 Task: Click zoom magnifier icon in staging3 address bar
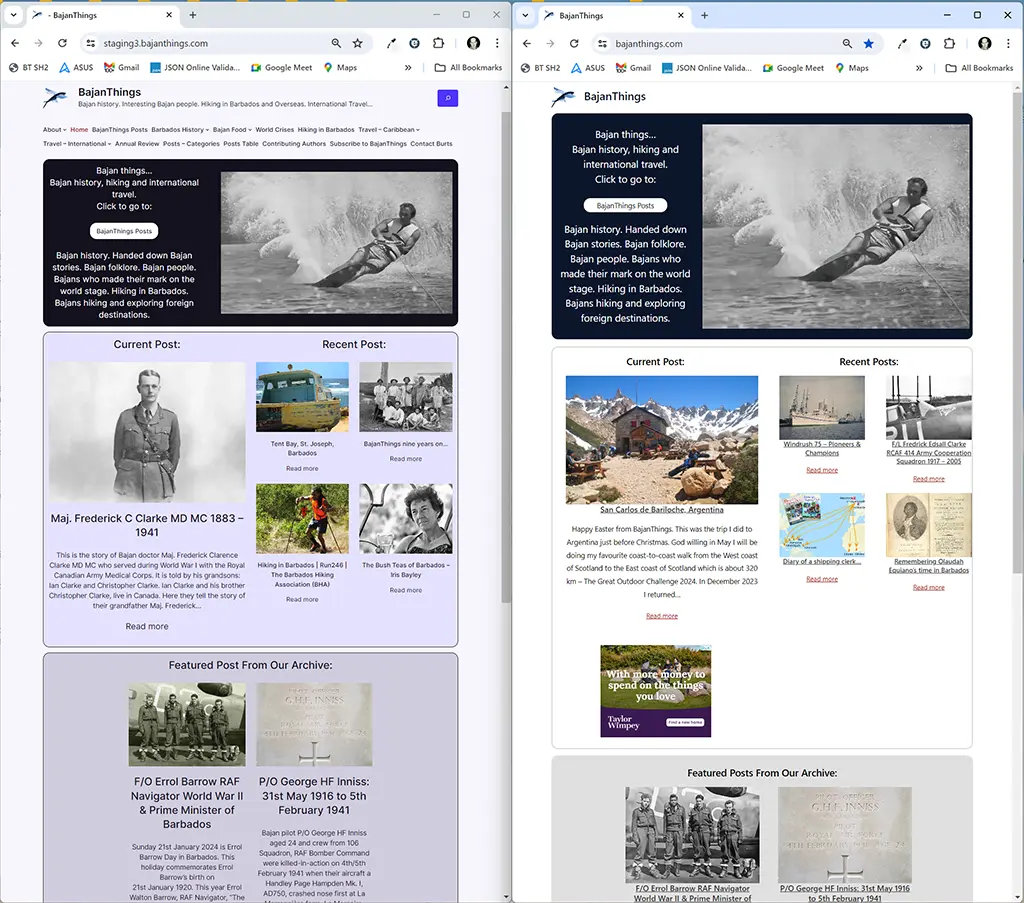336,44
